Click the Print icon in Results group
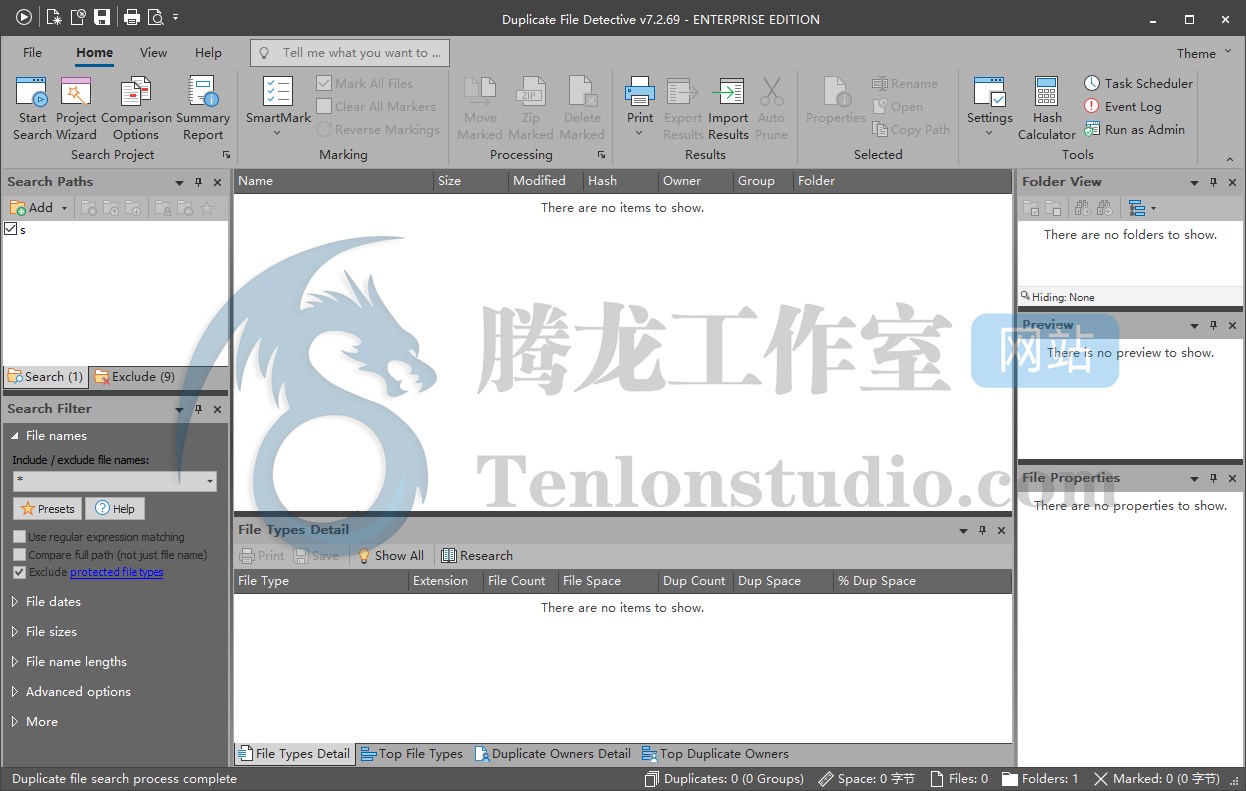 point(640,92)
